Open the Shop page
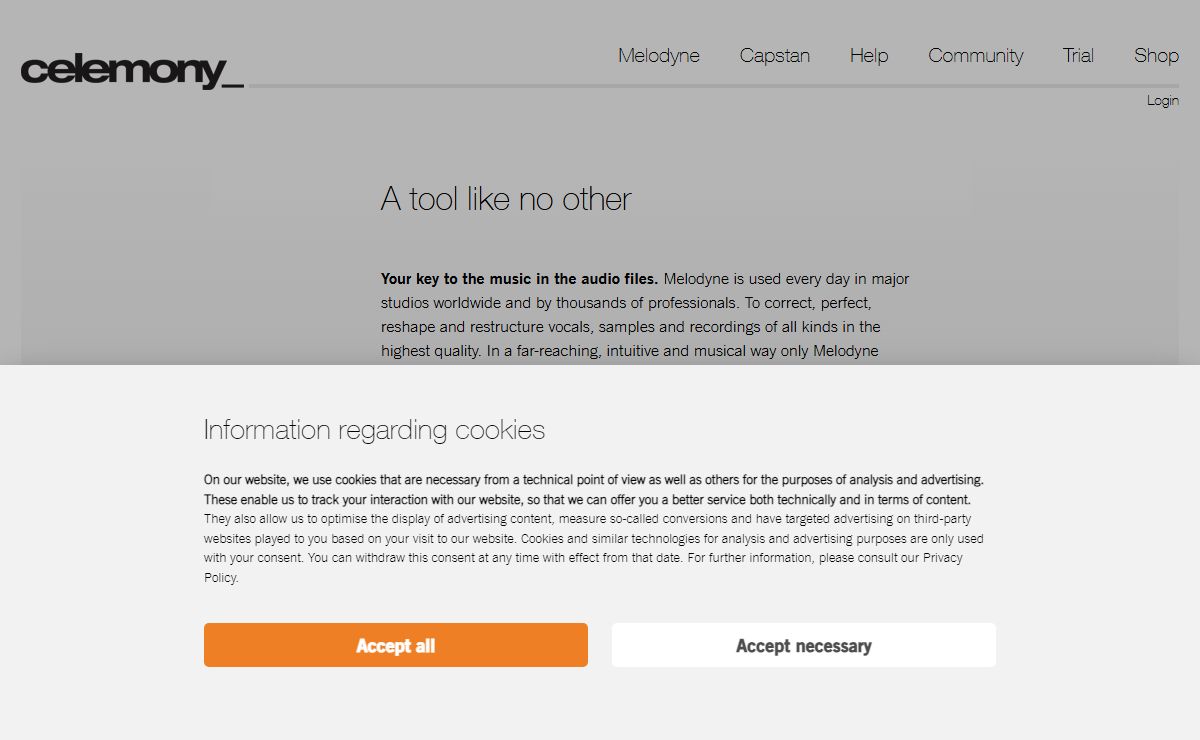Screen dimensions: 1200x740 tap(1156, 56)
